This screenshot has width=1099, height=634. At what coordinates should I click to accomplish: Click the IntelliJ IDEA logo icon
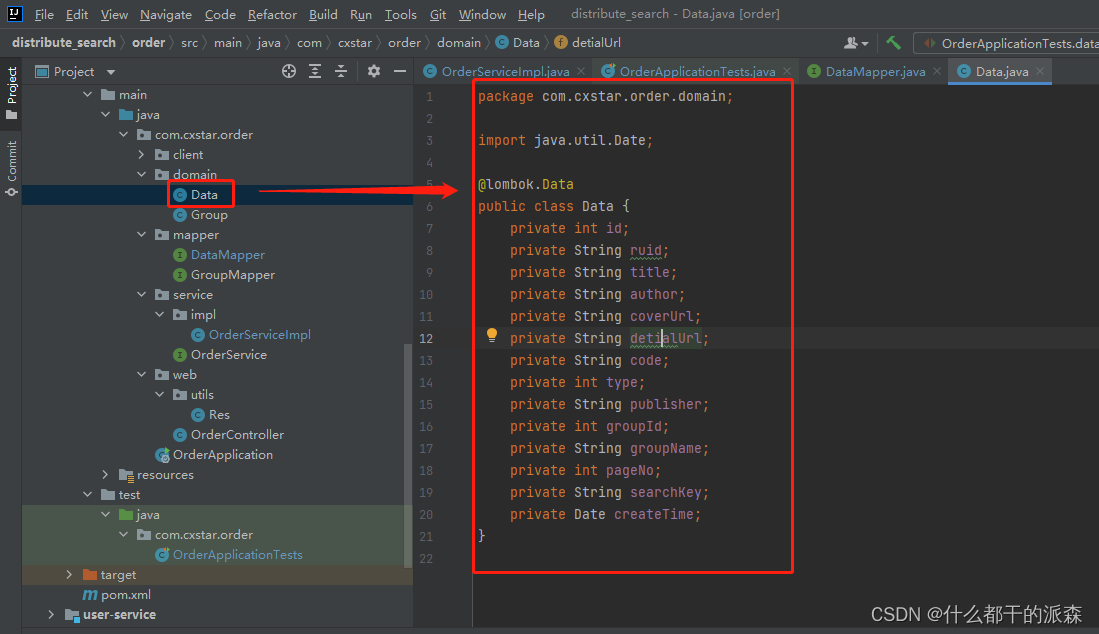[x=14, y=13]
